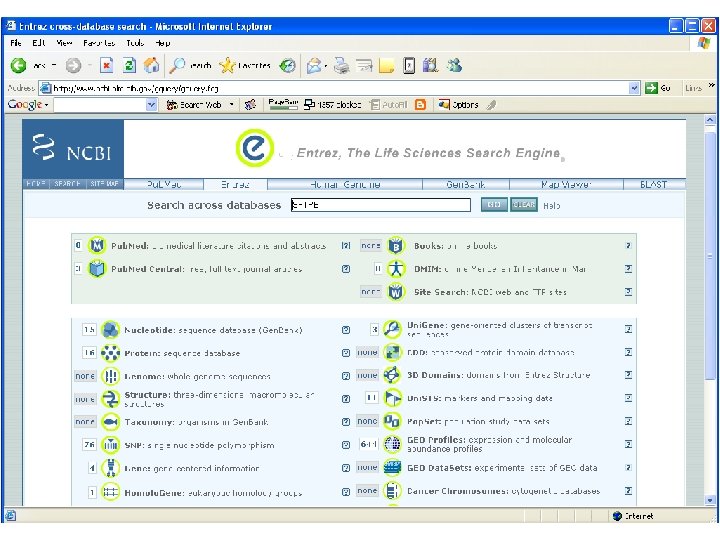Click the Entrez 'e' logo

coord(254,148)
